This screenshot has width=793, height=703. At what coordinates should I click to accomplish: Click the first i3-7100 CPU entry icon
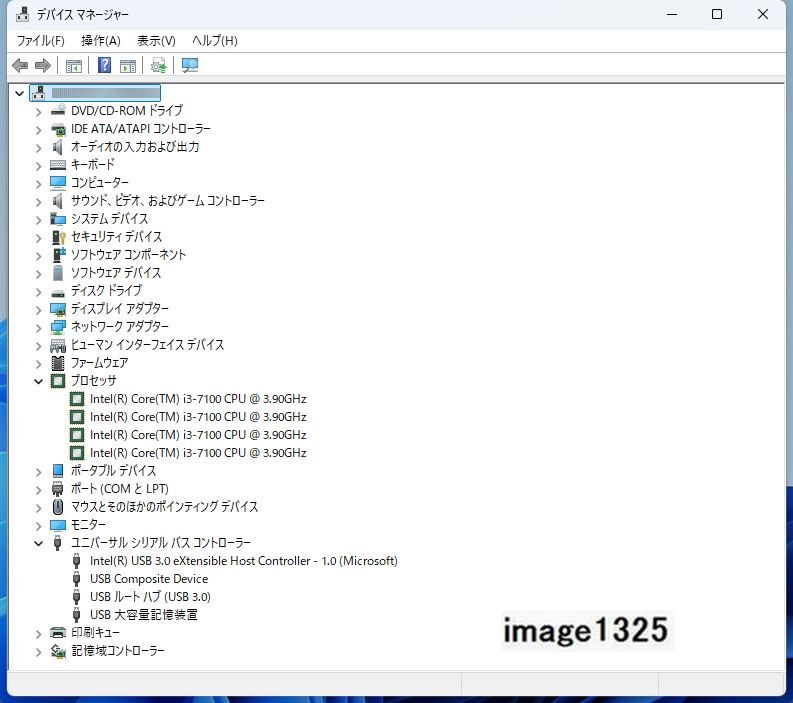point(77,399)
